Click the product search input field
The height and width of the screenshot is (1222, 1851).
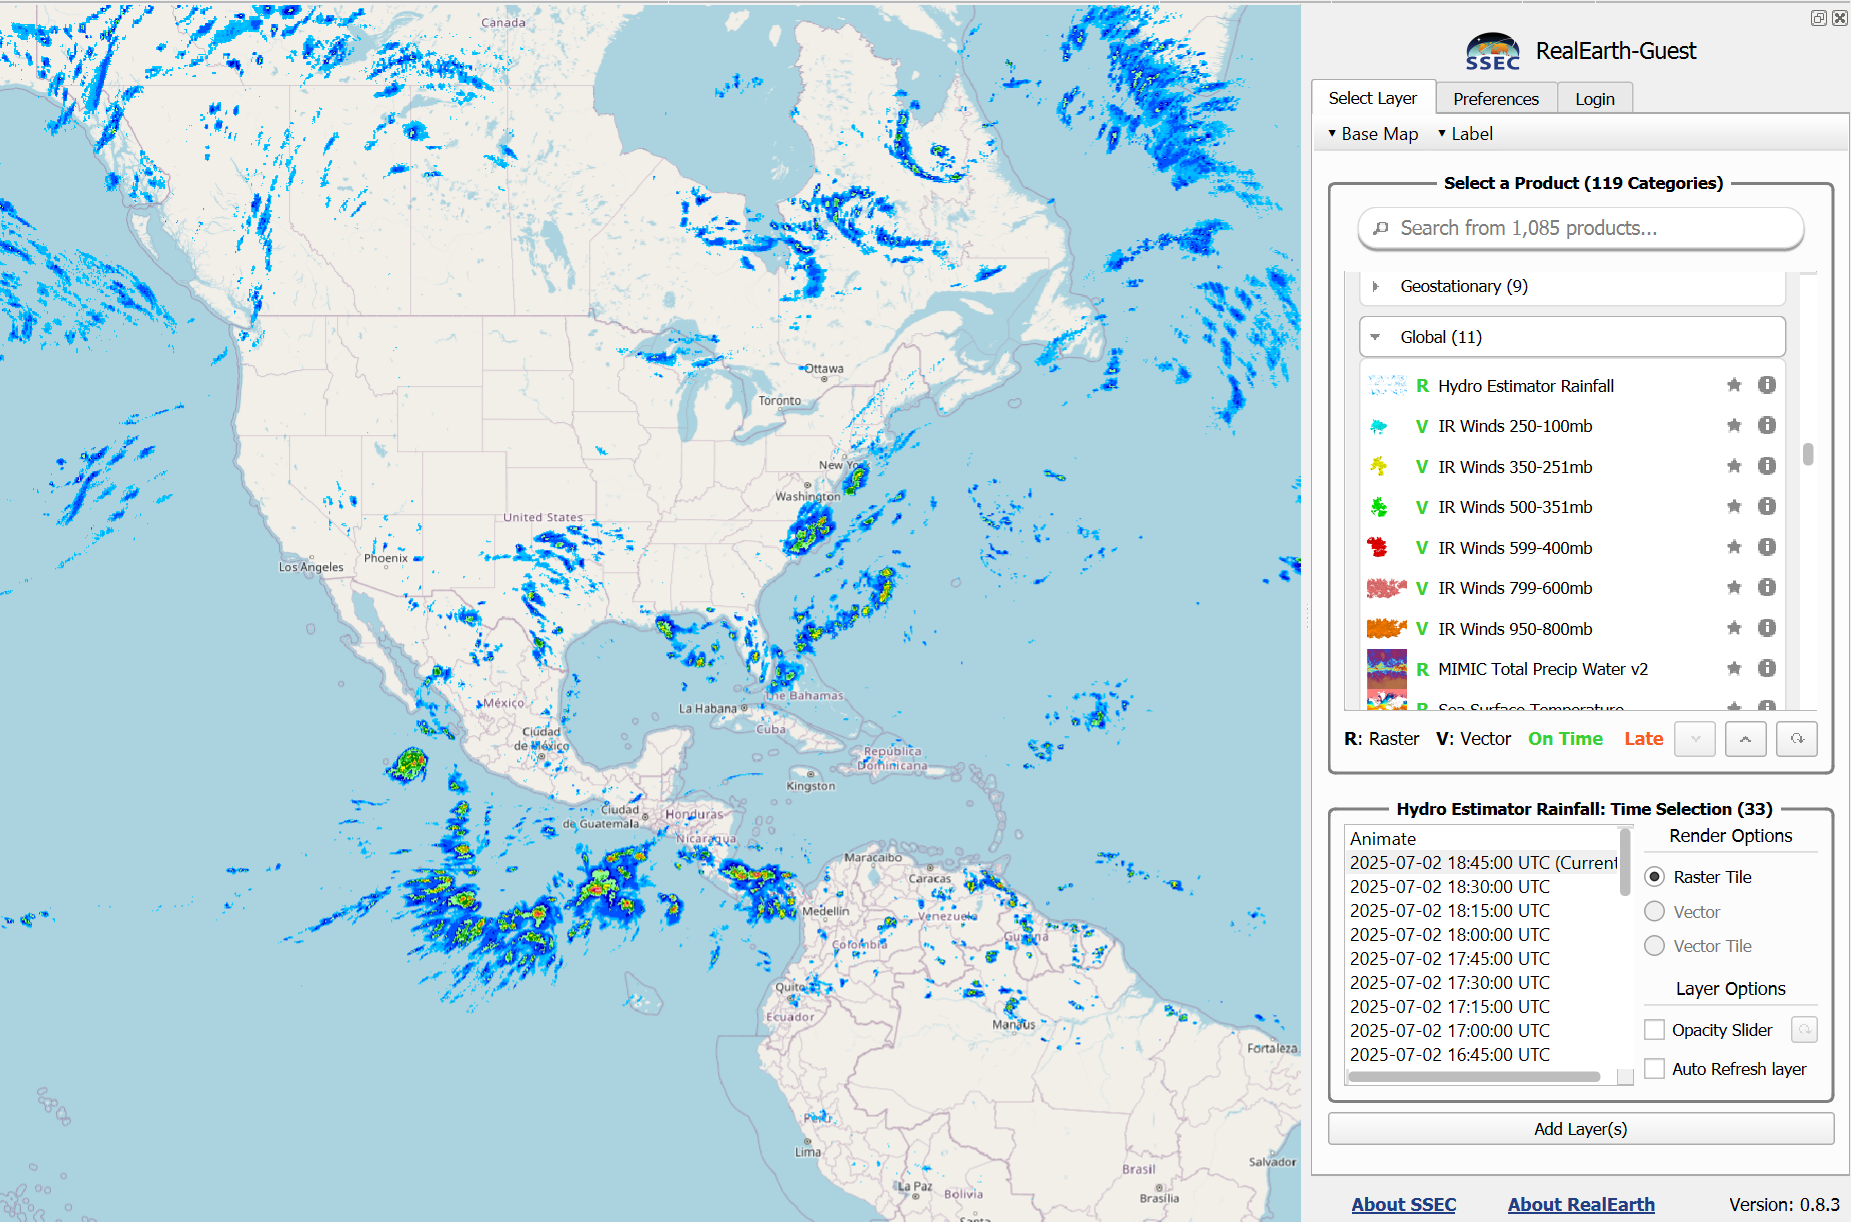1580,228
